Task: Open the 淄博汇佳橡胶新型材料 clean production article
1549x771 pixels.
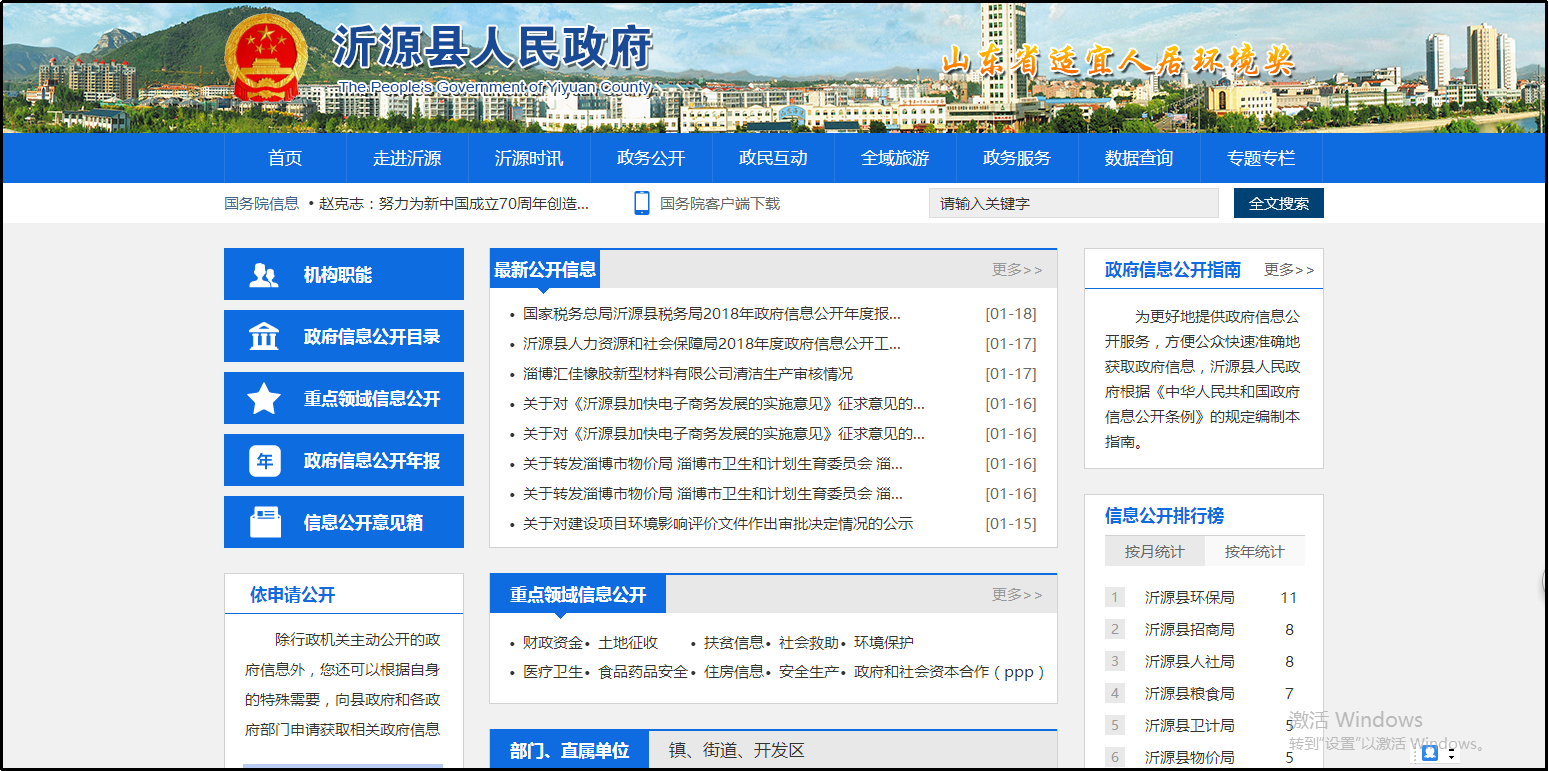Action: click(x=687, y=374)
